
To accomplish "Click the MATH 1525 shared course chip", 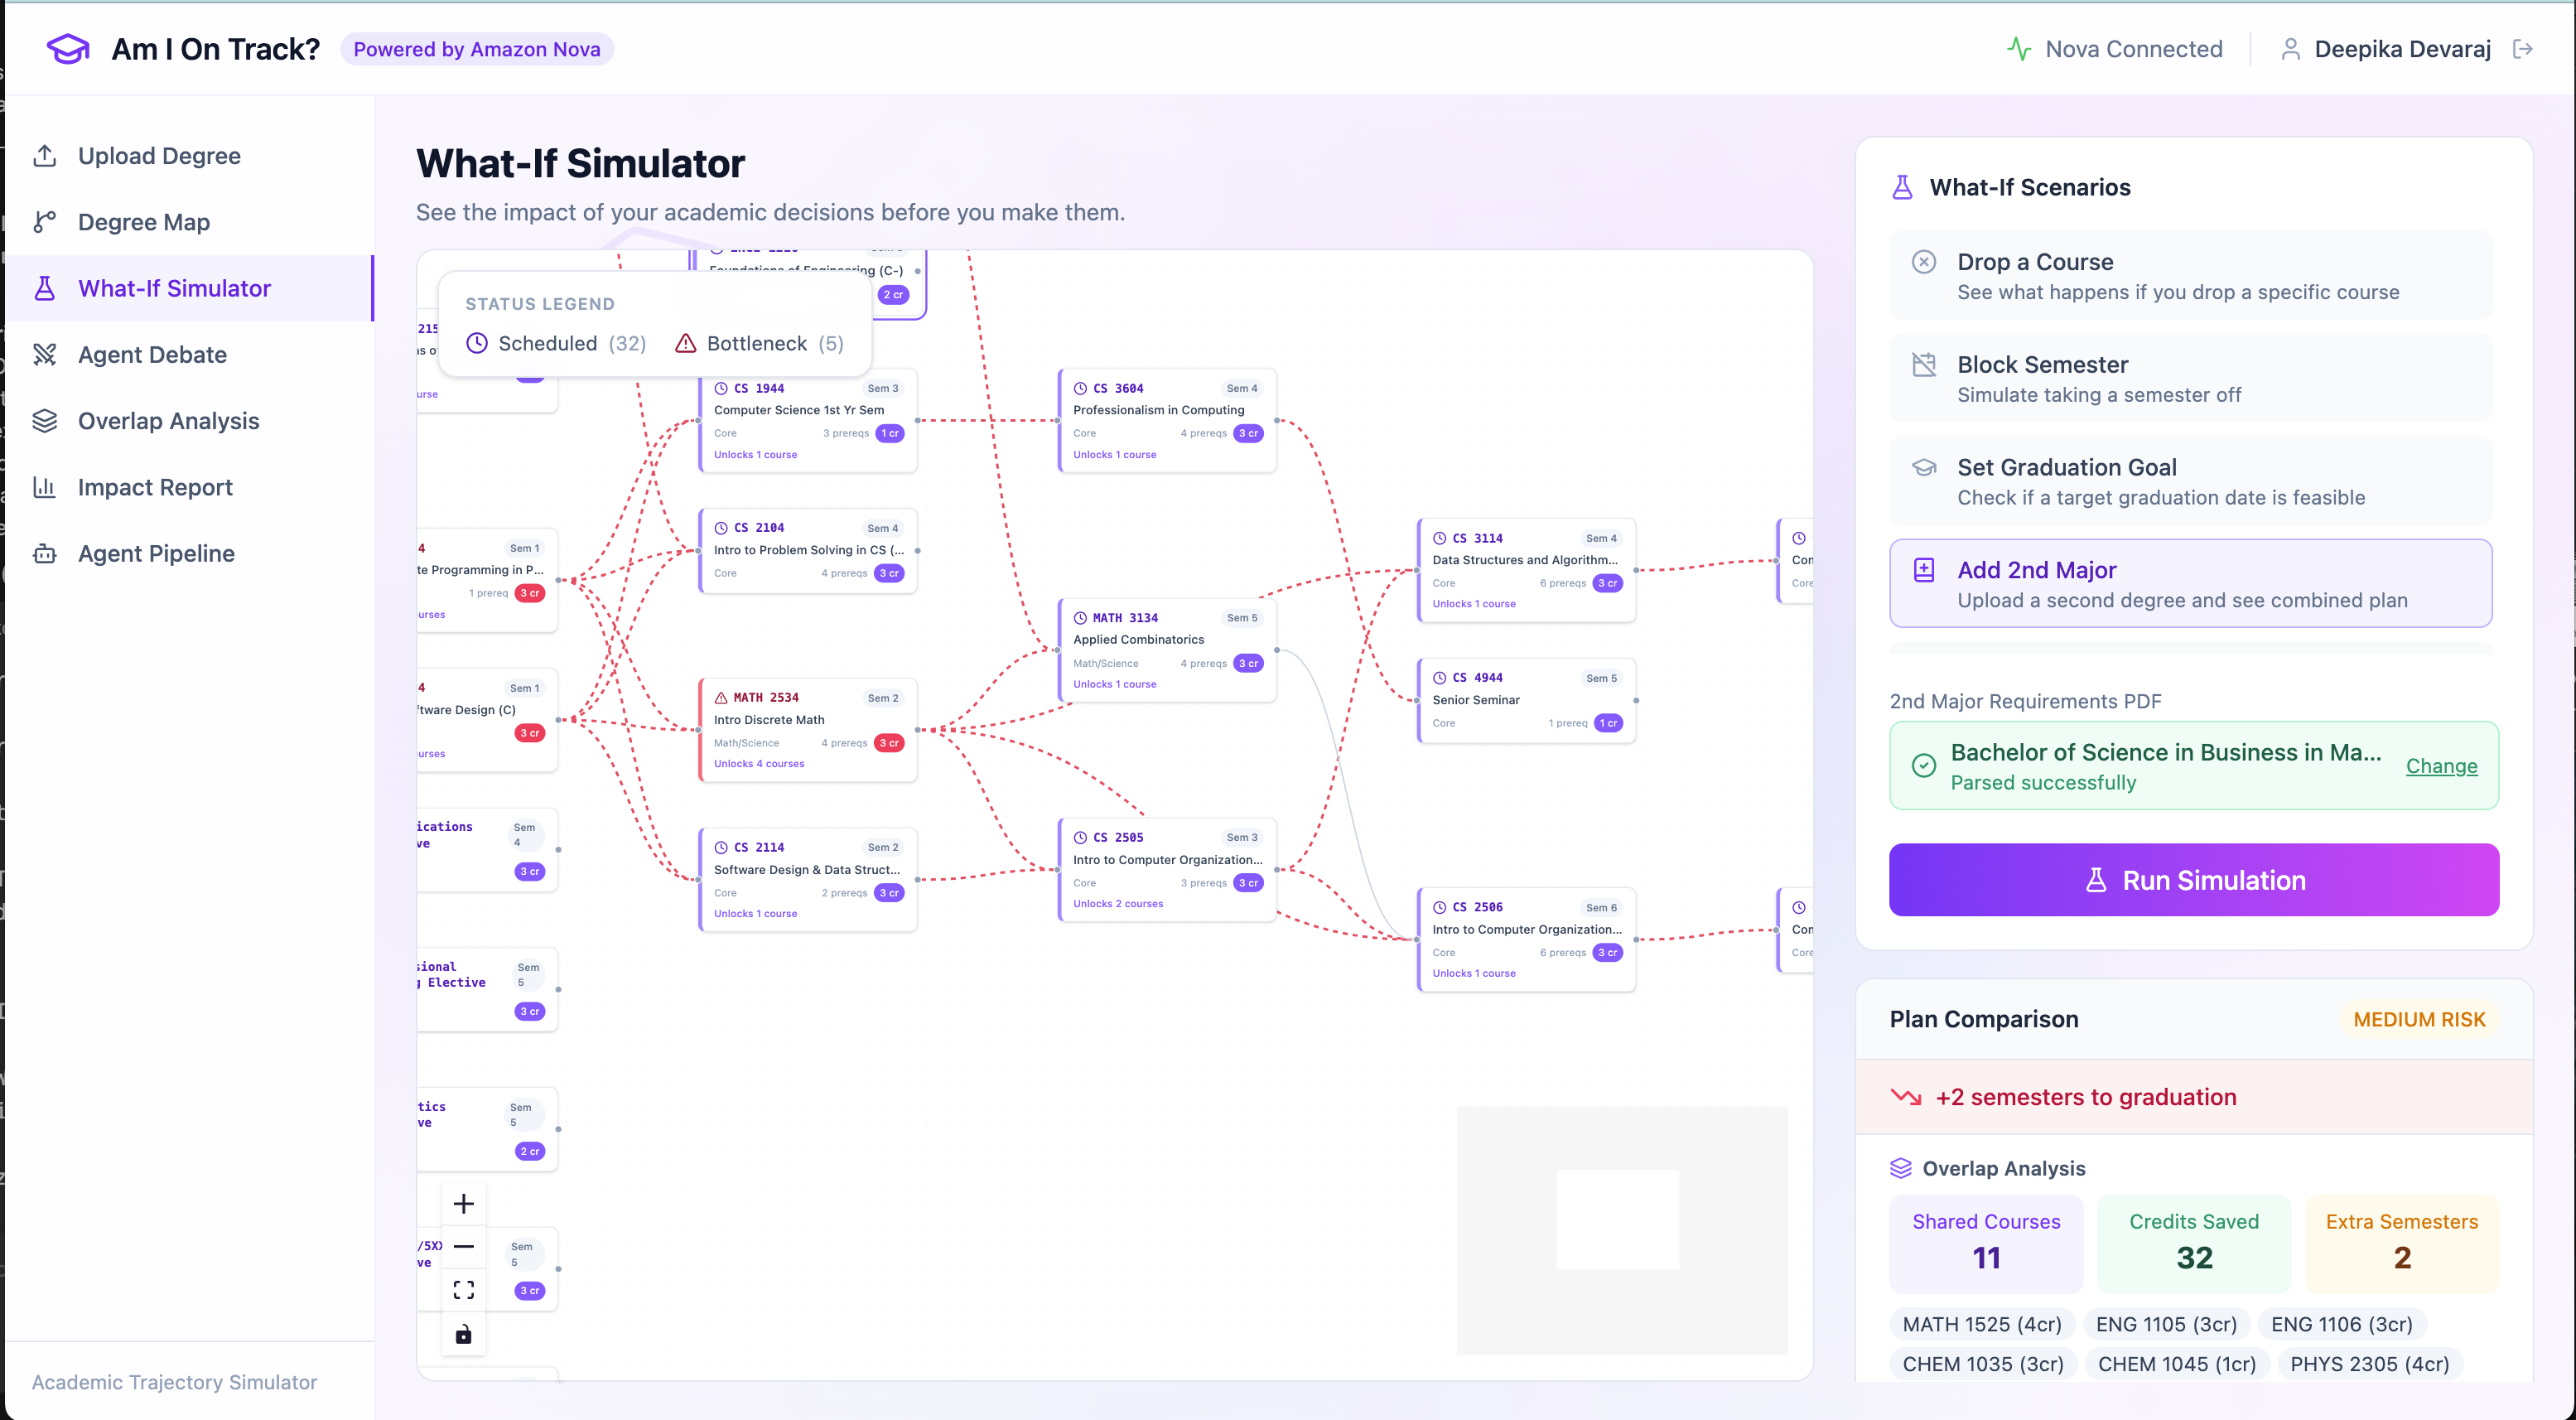I will pyautogui.click(x=1981, y=1324).
